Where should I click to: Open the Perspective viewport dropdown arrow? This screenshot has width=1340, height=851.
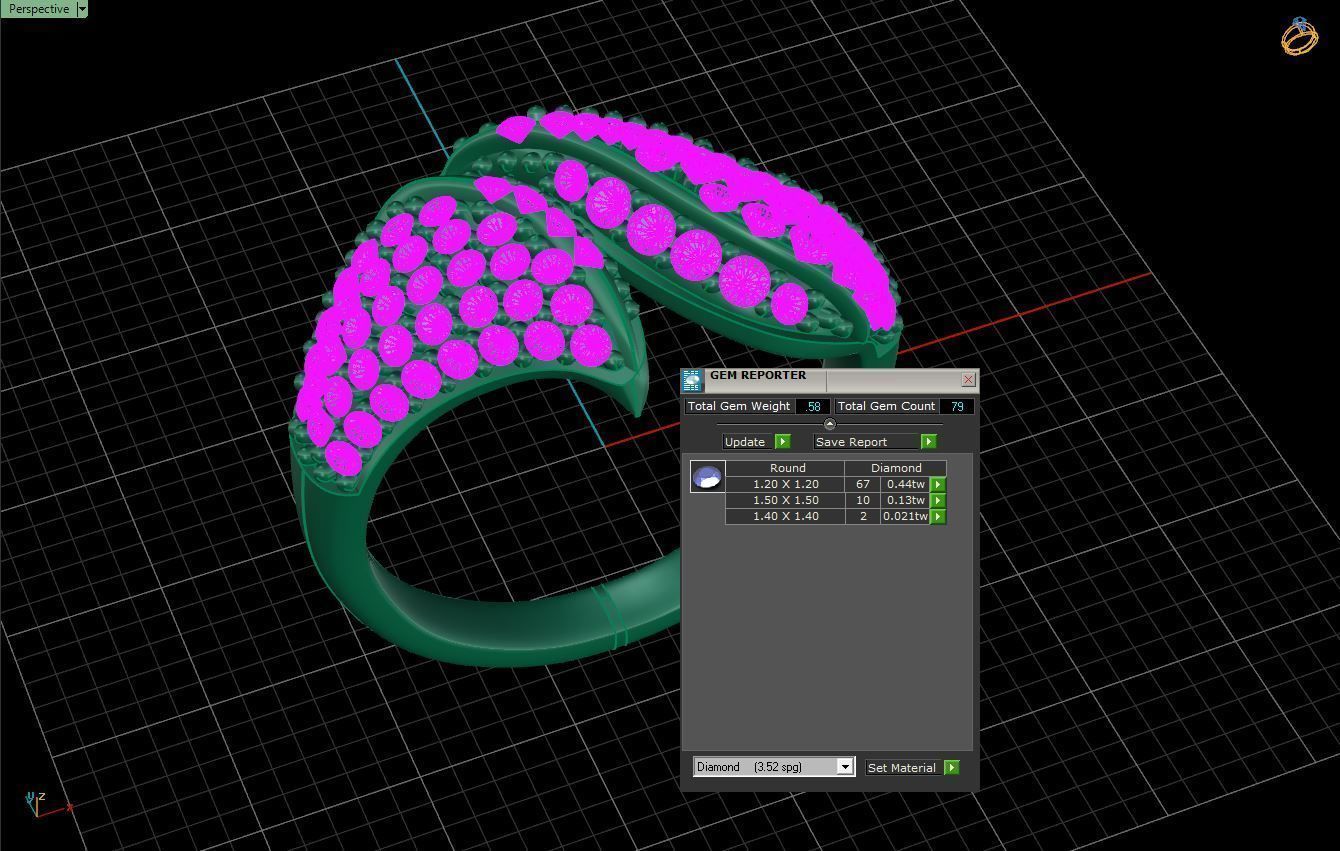[82, 9]
